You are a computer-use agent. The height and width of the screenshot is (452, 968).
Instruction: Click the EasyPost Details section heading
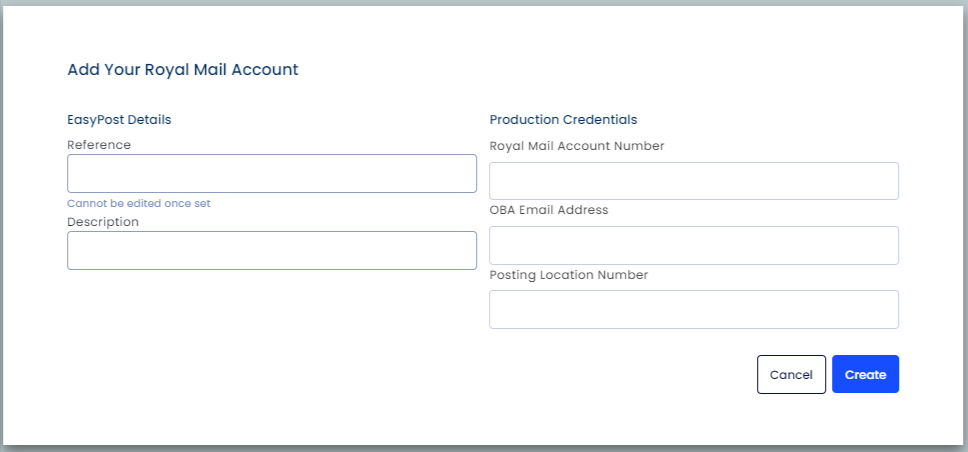click(x=119, y=120)
